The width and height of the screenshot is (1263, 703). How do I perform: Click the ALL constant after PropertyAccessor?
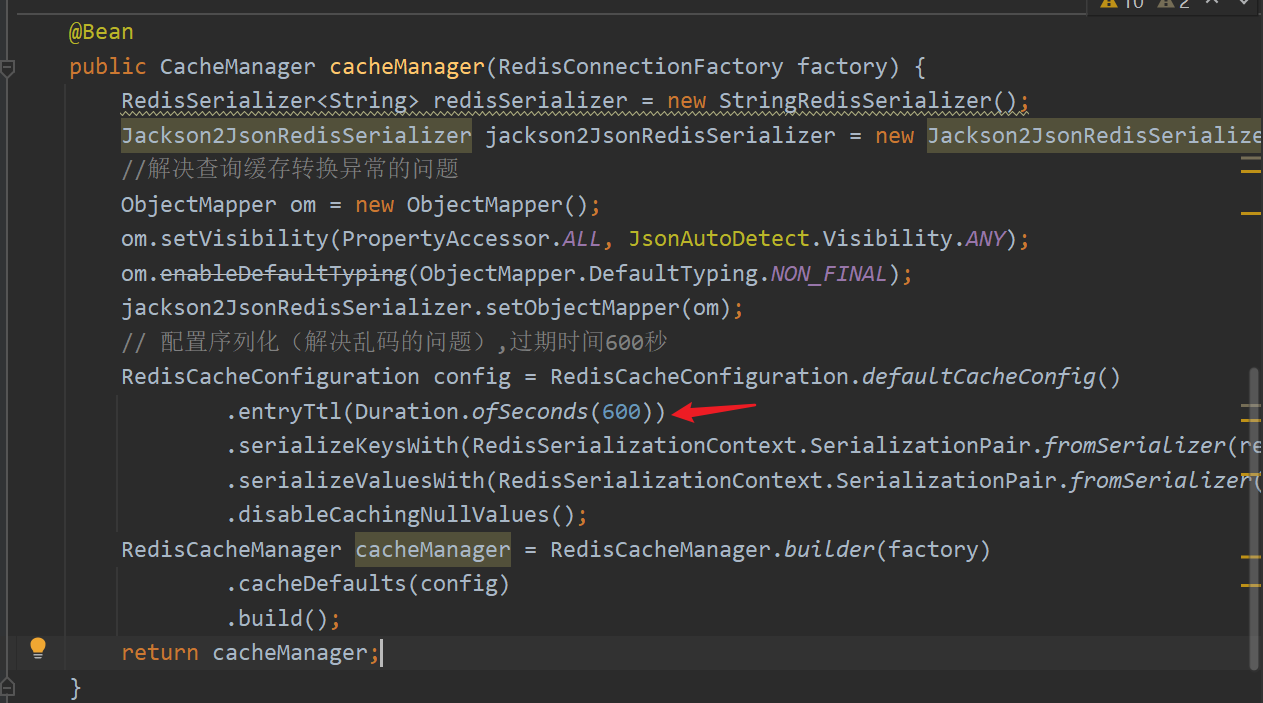click(582, 238)
